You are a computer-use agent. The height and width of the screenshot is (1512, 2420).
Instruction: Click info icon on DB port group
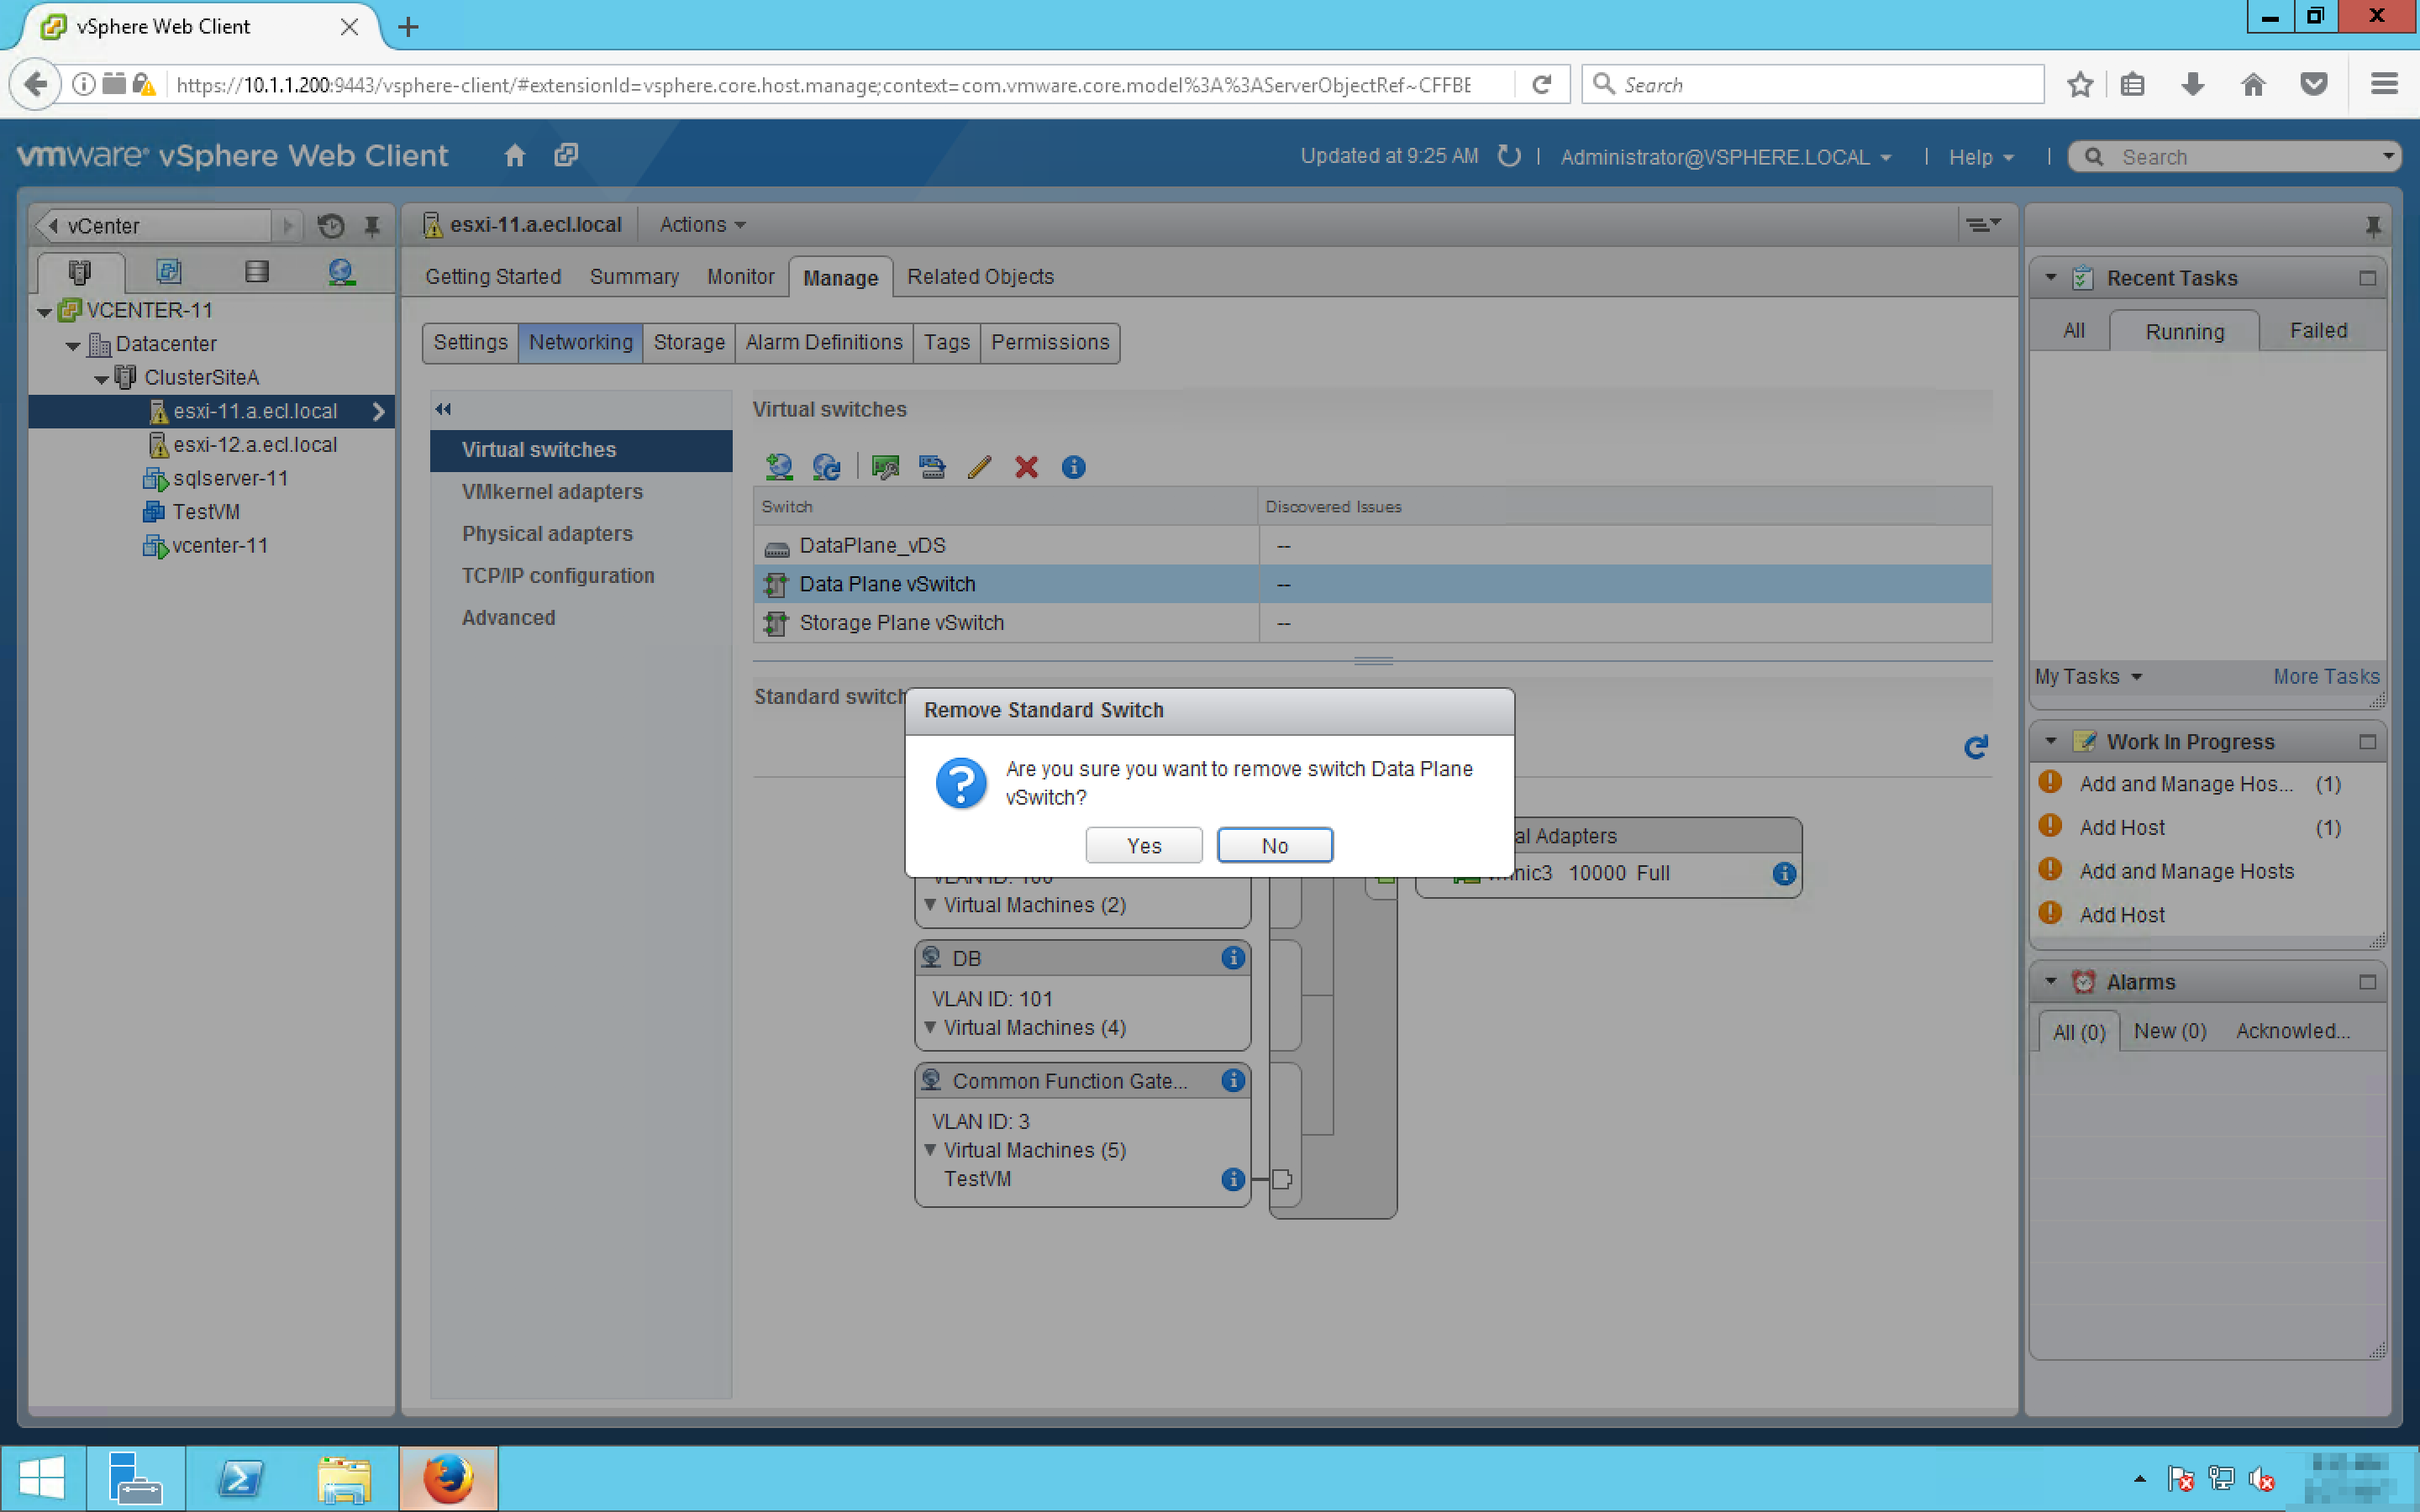(1233, 958)
